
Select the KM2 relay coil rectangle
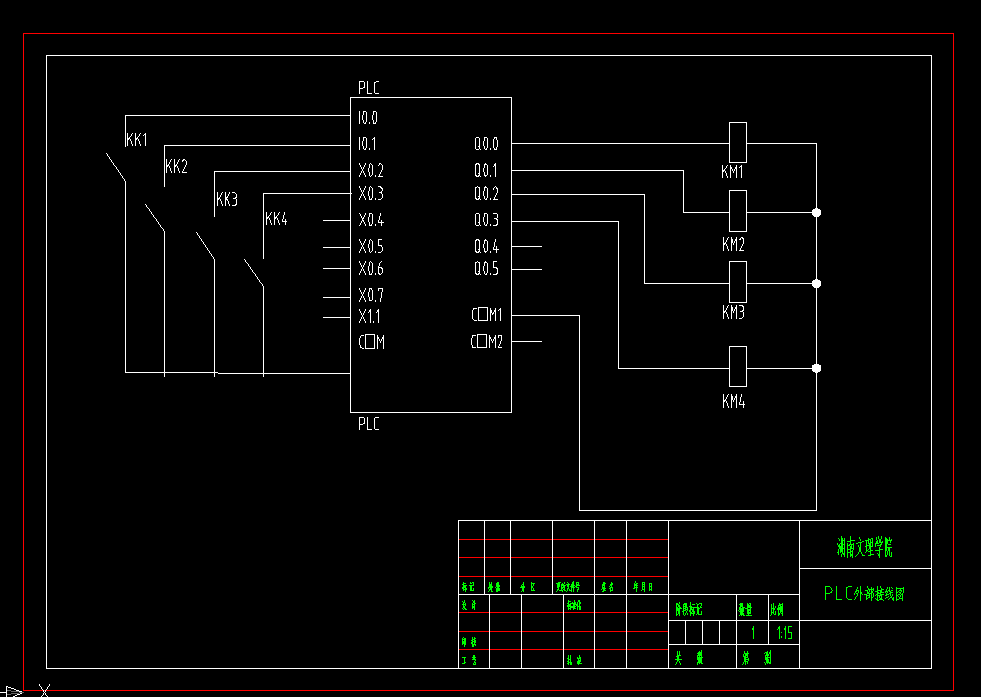738,211
